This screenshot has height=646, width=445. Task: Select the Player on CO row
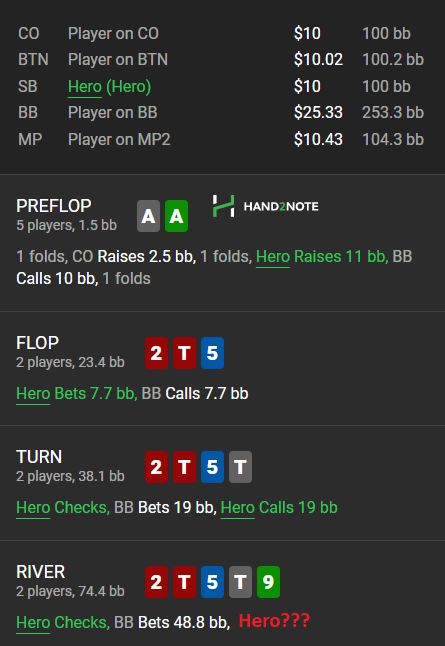tap(221, 33)
